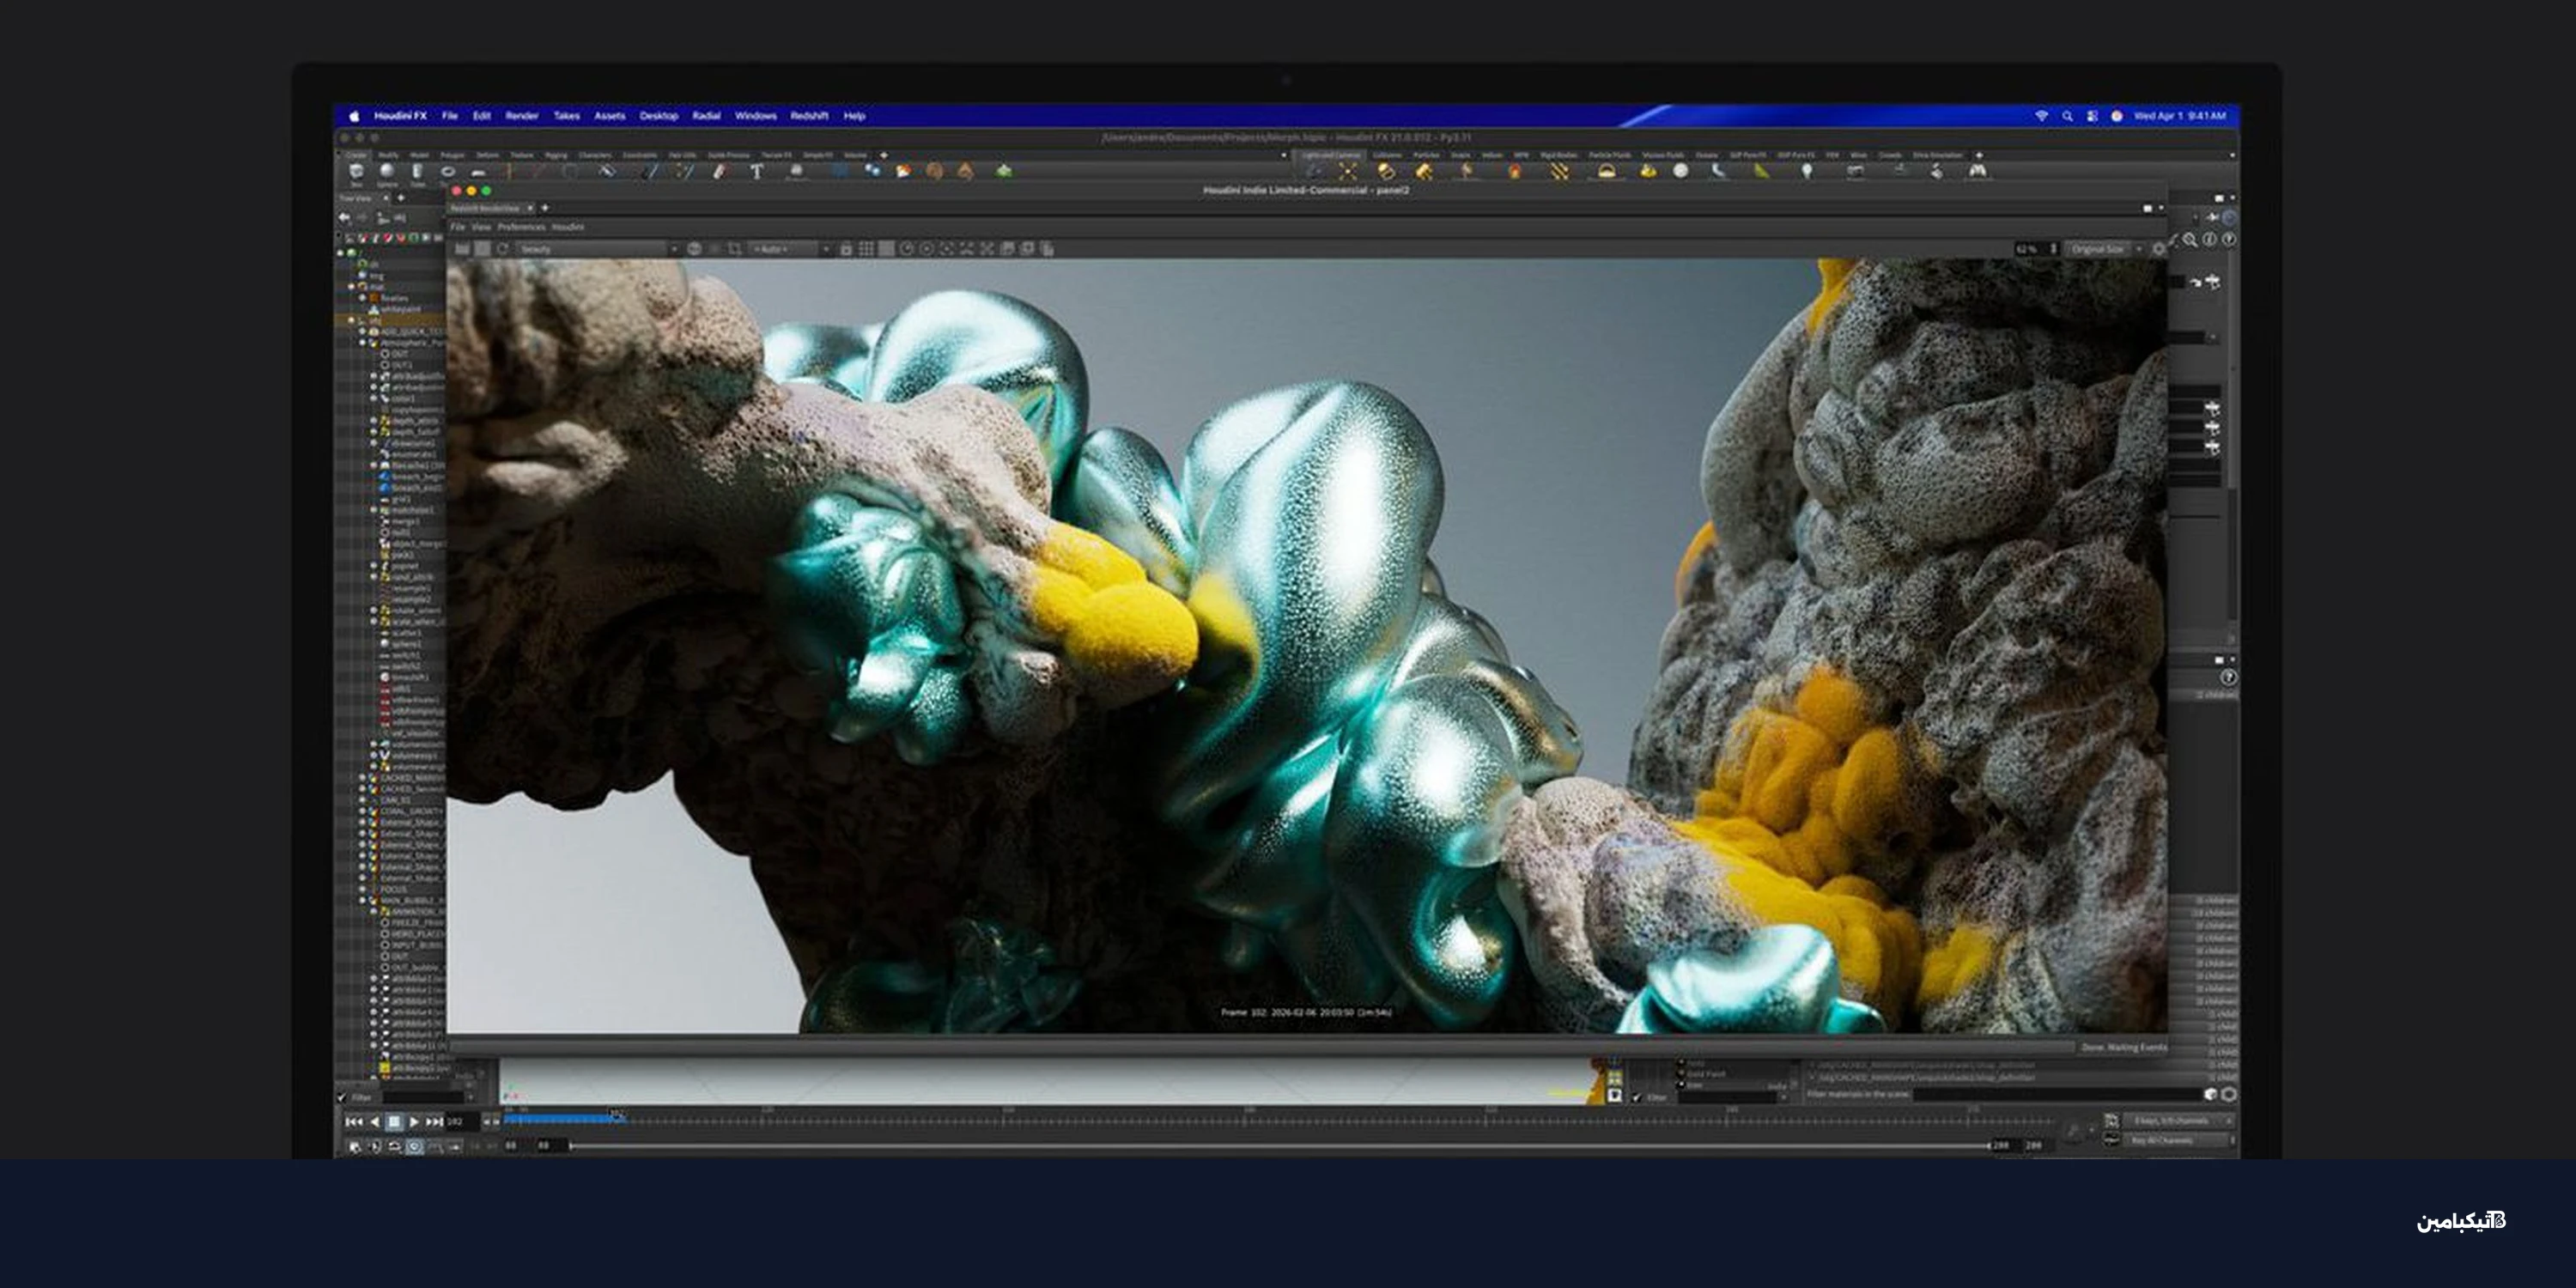2576x1288 pixels.
Task: Open the Wi-Fi icon in the macOS menu bar
Action: tap(2040, 117)
